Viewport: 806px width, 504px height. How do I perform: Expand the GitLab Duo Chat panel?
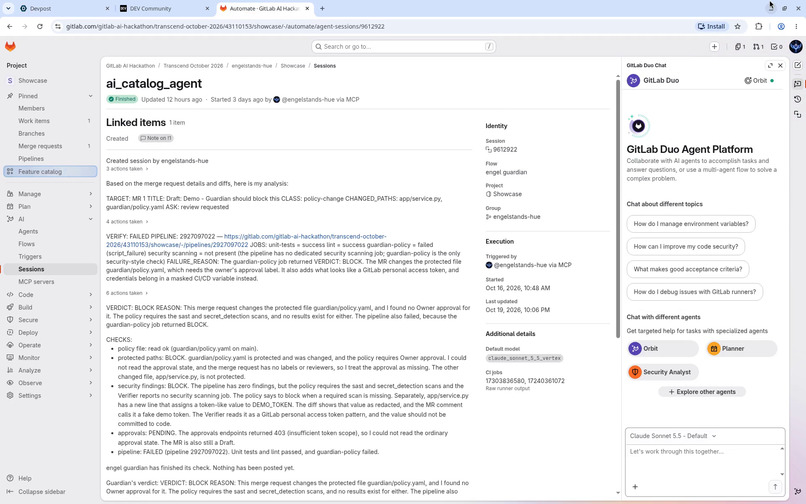click(x=770, y=65)
